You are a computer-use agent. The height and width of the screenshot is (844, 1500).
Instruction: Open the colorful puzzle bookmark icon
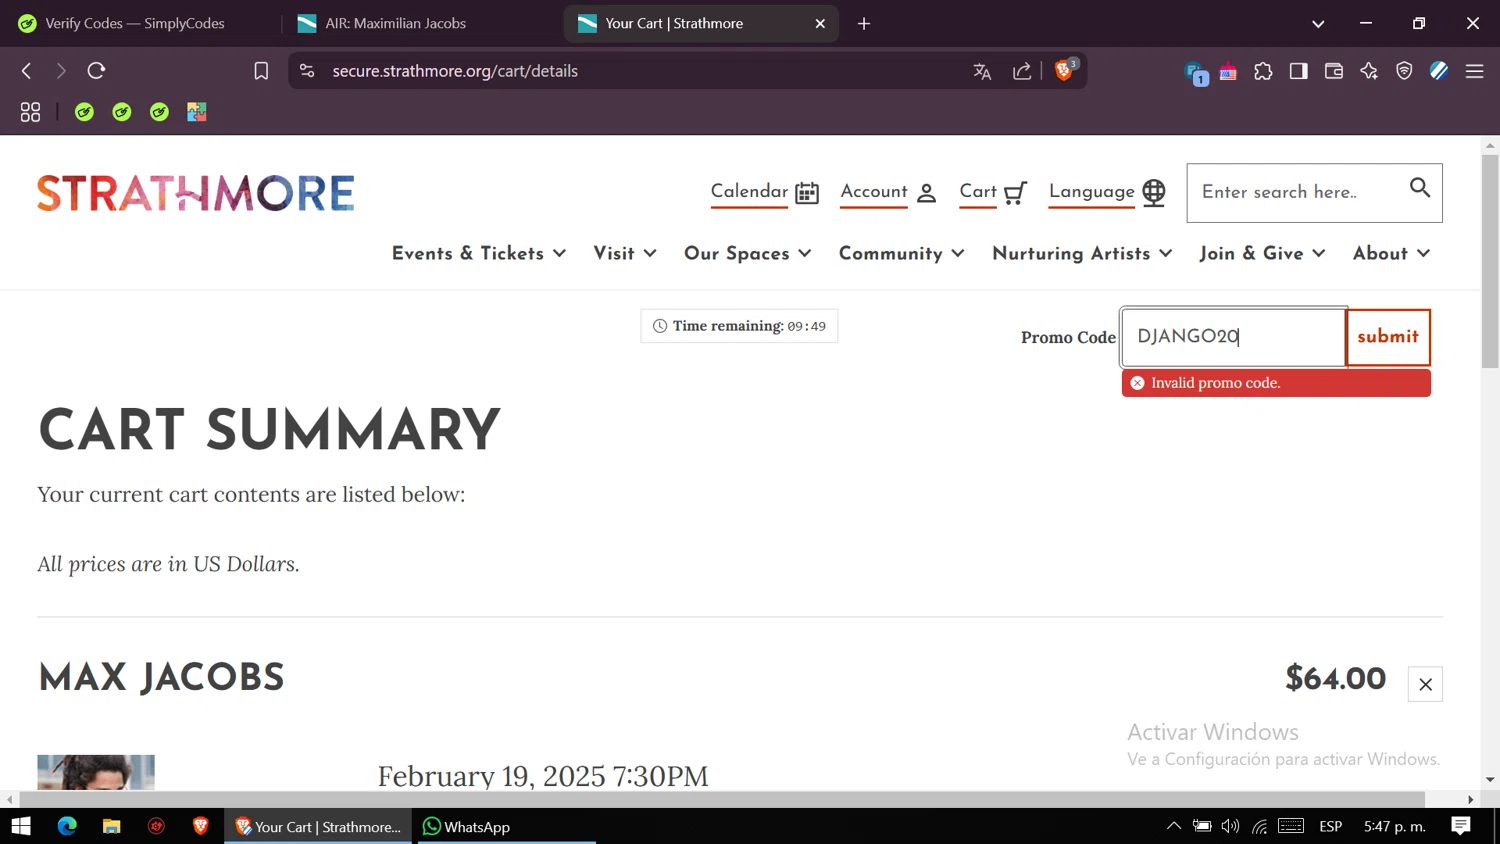pyautogui.click(x=197, y=112)
